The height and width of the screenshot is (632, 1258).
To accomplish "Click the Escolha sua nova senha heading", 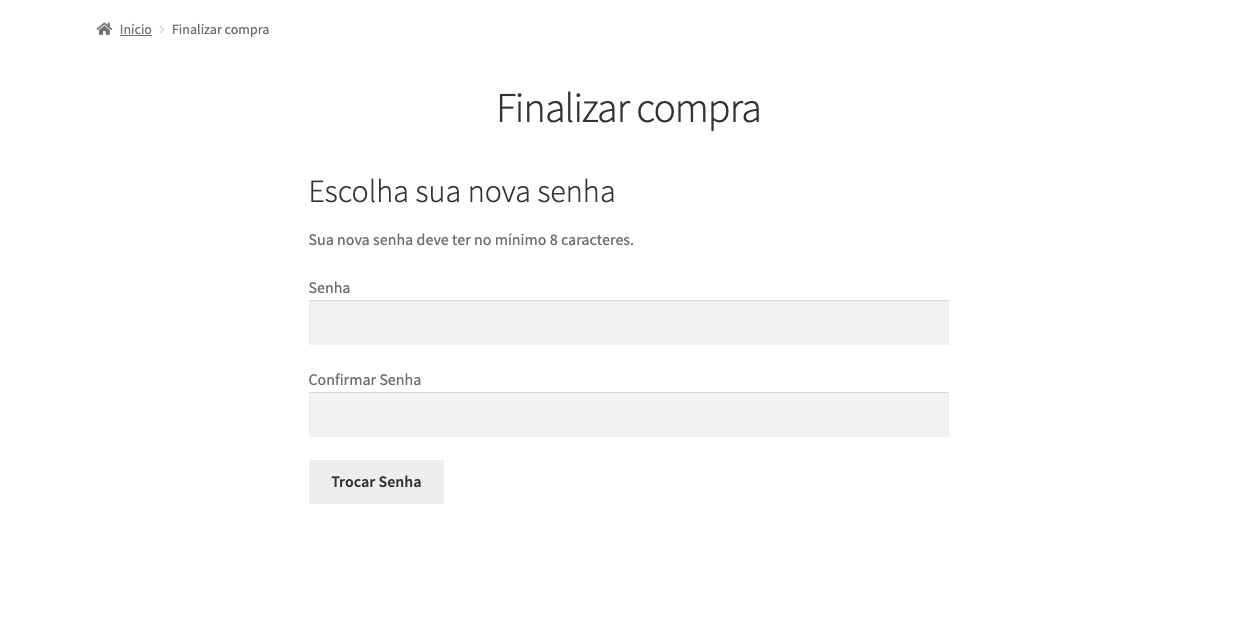I will click(x=462, y=190).
